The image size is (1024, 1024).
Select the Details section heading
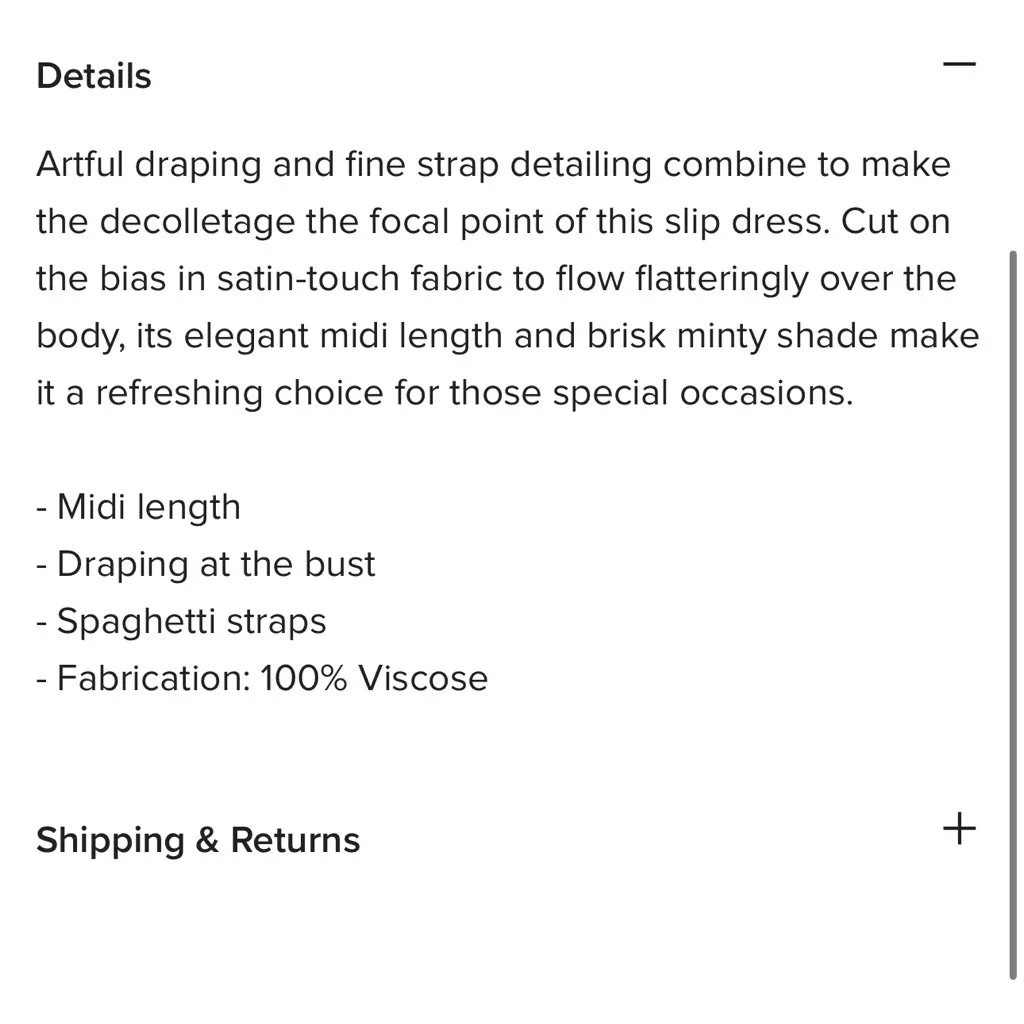(x=93, y=75)
